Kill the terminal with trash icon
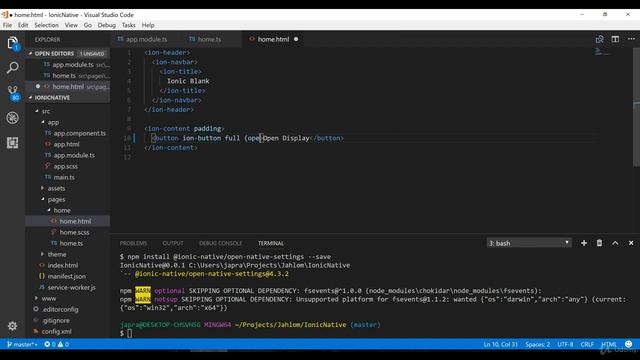Image resolution: width=640 pixels, height=360 pixels. [599, 243]
